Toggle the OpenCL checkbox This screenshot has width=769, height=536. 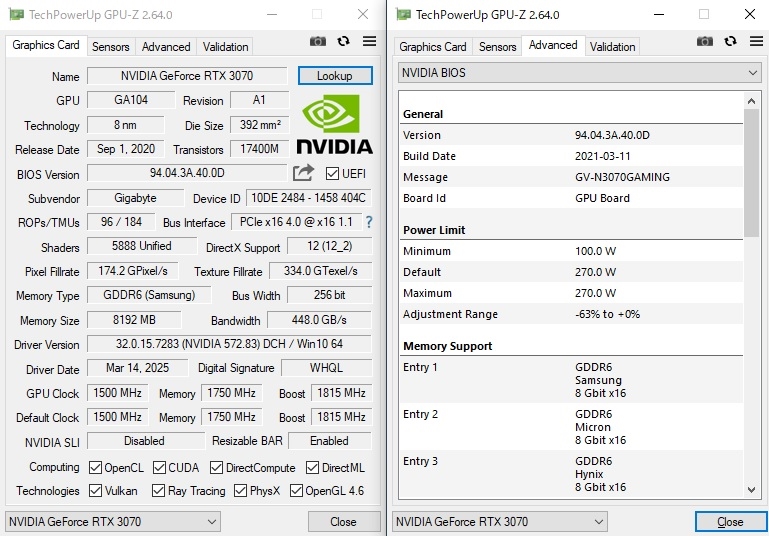tap(95, 467)
